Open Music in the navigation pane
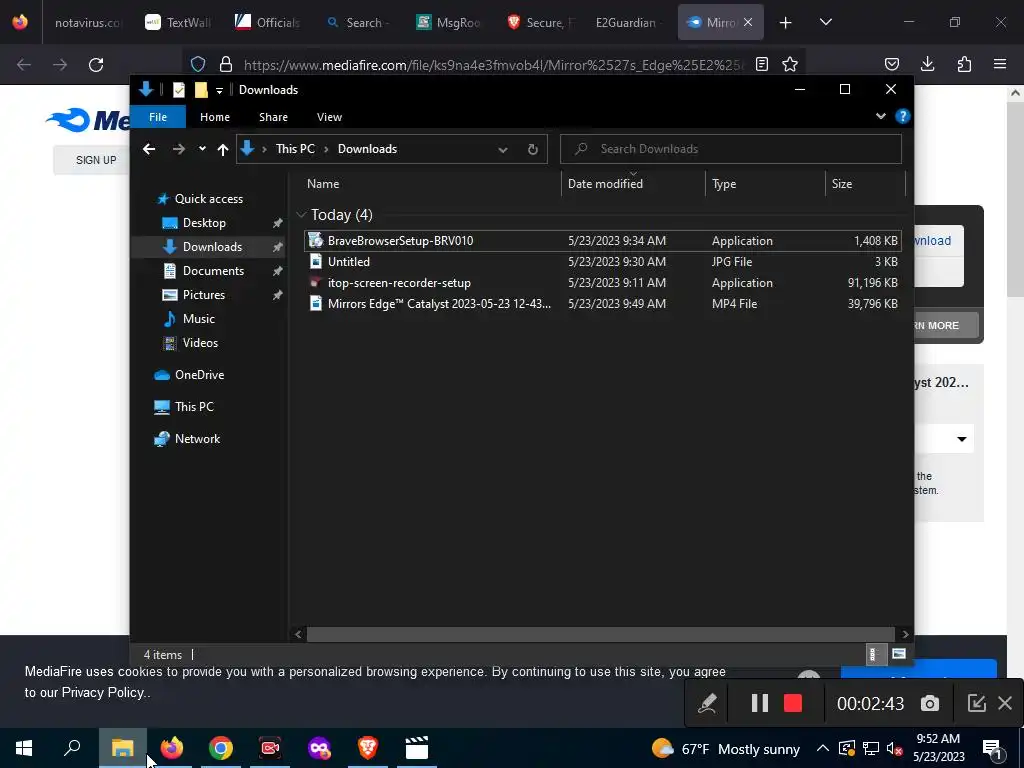Image resolution: width=1024 pixels, height=768 pixels. pos(199,319)
